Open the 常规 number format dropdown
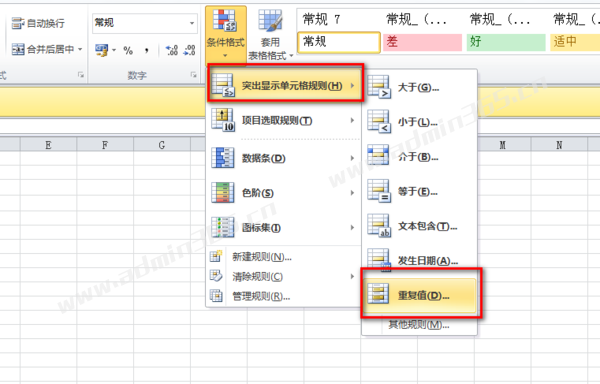This screenshot has width=600, height=384. pos(192,23)
